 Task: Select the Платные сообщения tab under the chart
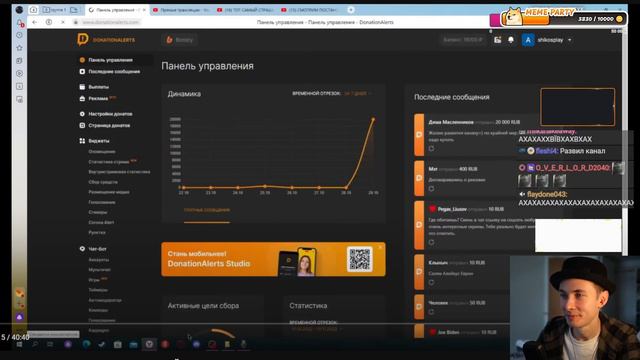207,210
